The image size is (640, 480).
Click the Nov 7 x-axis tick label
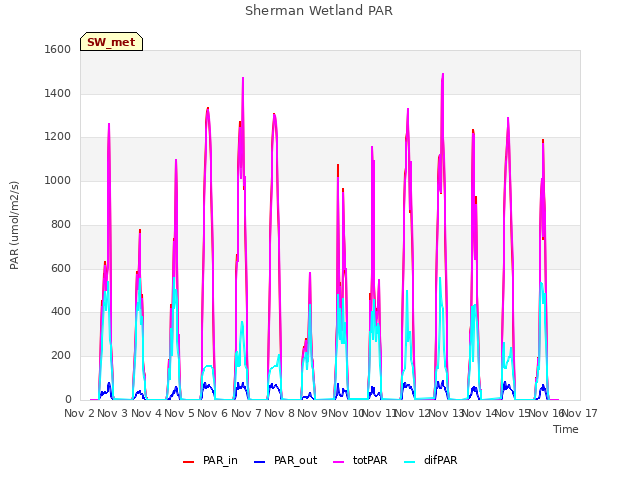pos(246,413)
